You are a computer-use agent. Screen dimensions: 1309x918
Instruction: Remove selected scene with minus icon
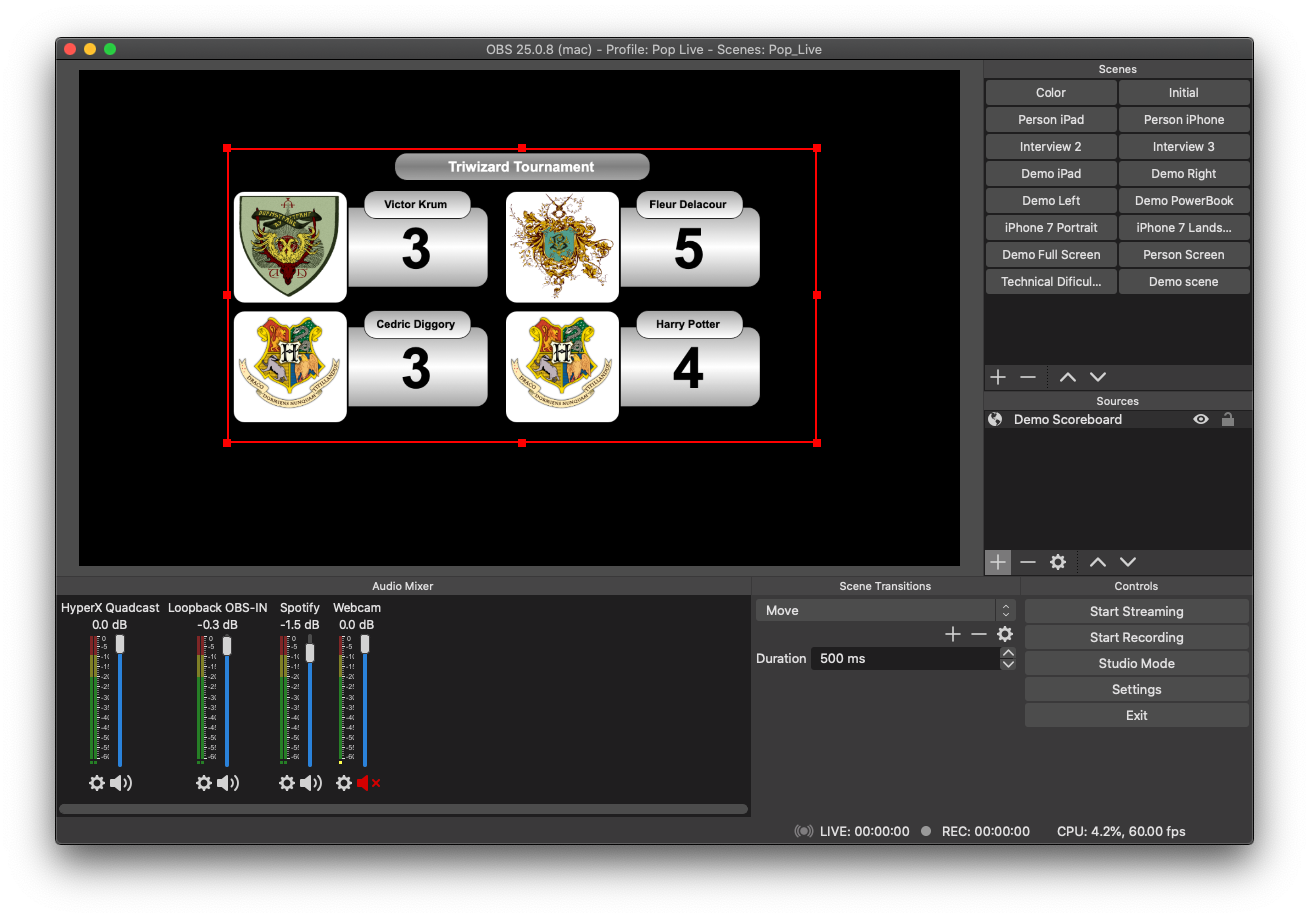(x=1028, y=377)
